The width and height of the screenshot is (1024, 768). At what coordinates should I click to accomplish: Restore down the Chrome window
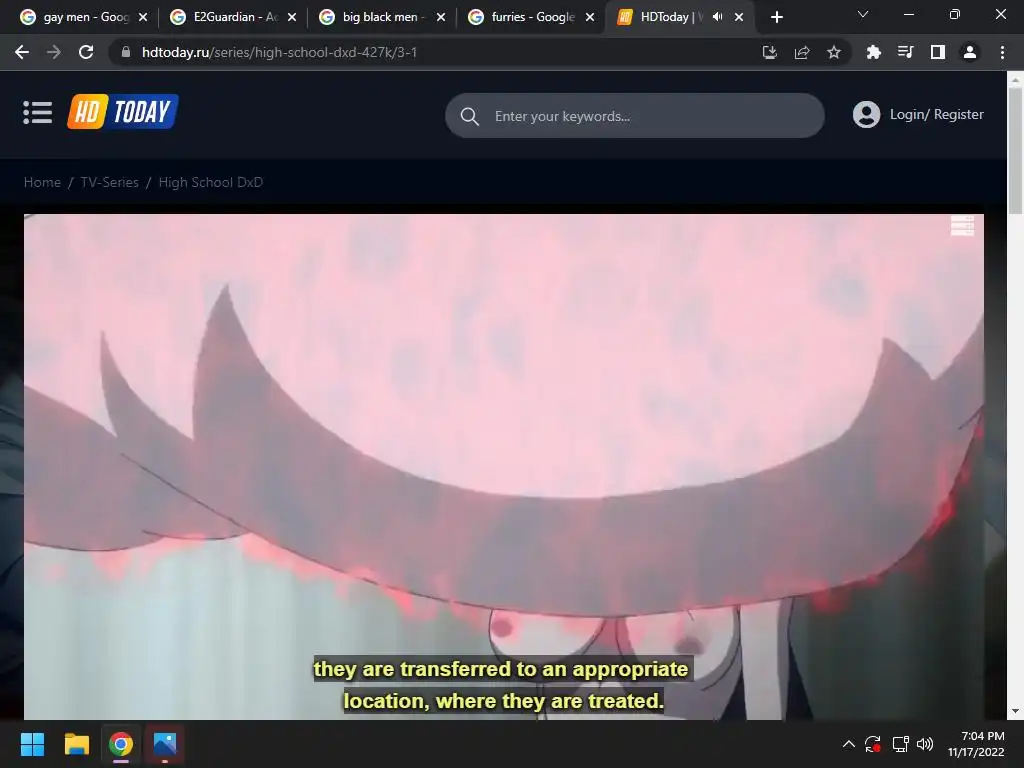[955, 14]
